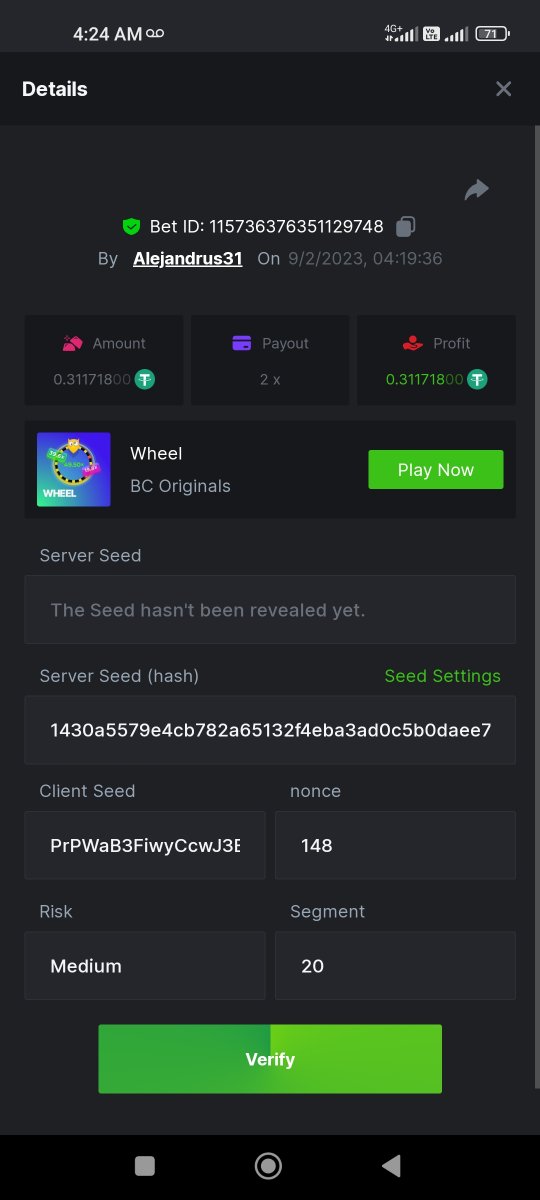The height and width of the screenshot is (1200, 540).
Task: Click the green Verify button
Action: 270,1059
